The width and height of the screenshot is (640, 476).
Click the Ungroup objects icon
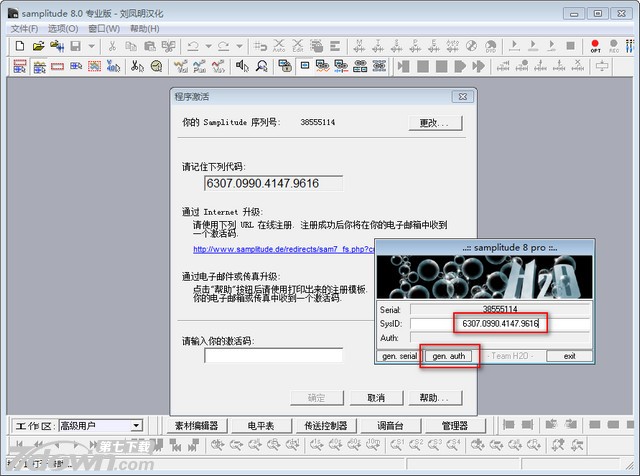coord(379,66)
